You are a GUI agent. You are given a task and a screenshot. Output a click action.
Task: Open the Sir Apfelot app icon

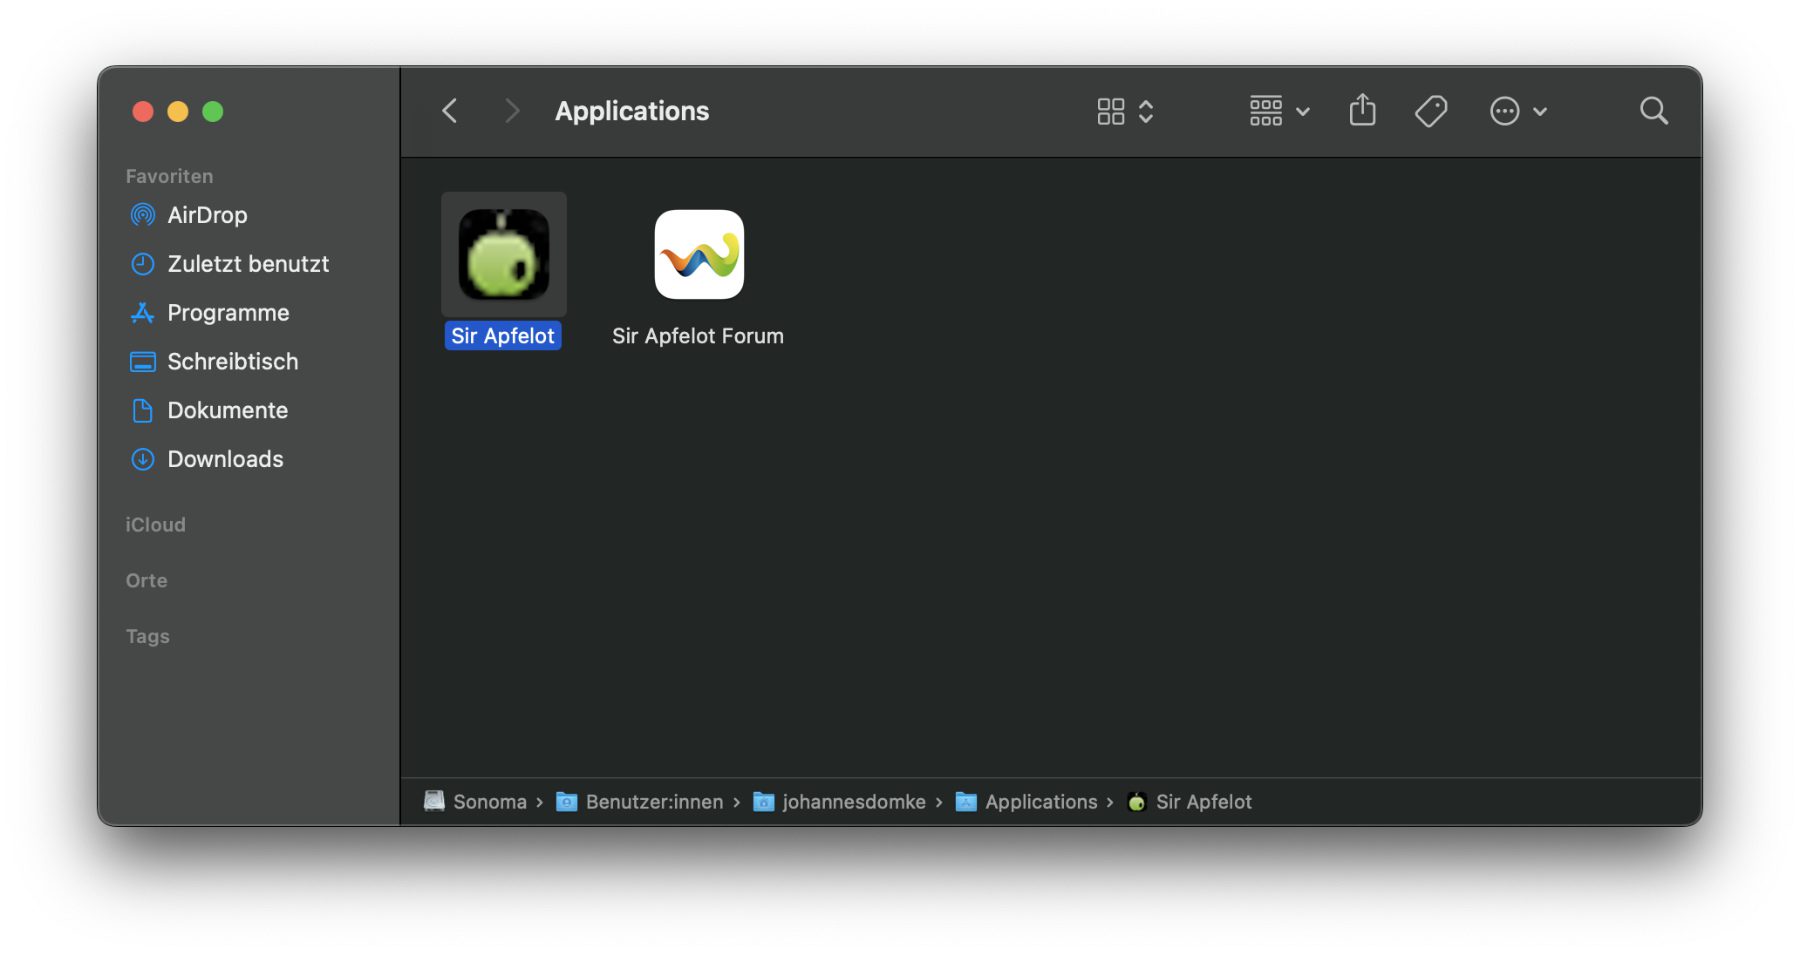[x=503, y=254]
